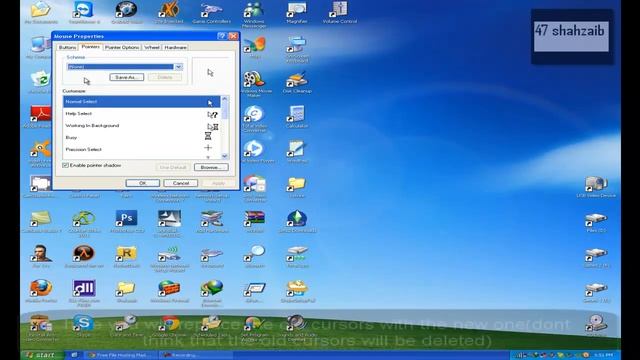Switch to Buttons tab in Mouse Properties
This screenshot has height=360, width=640.
[67, 47]
